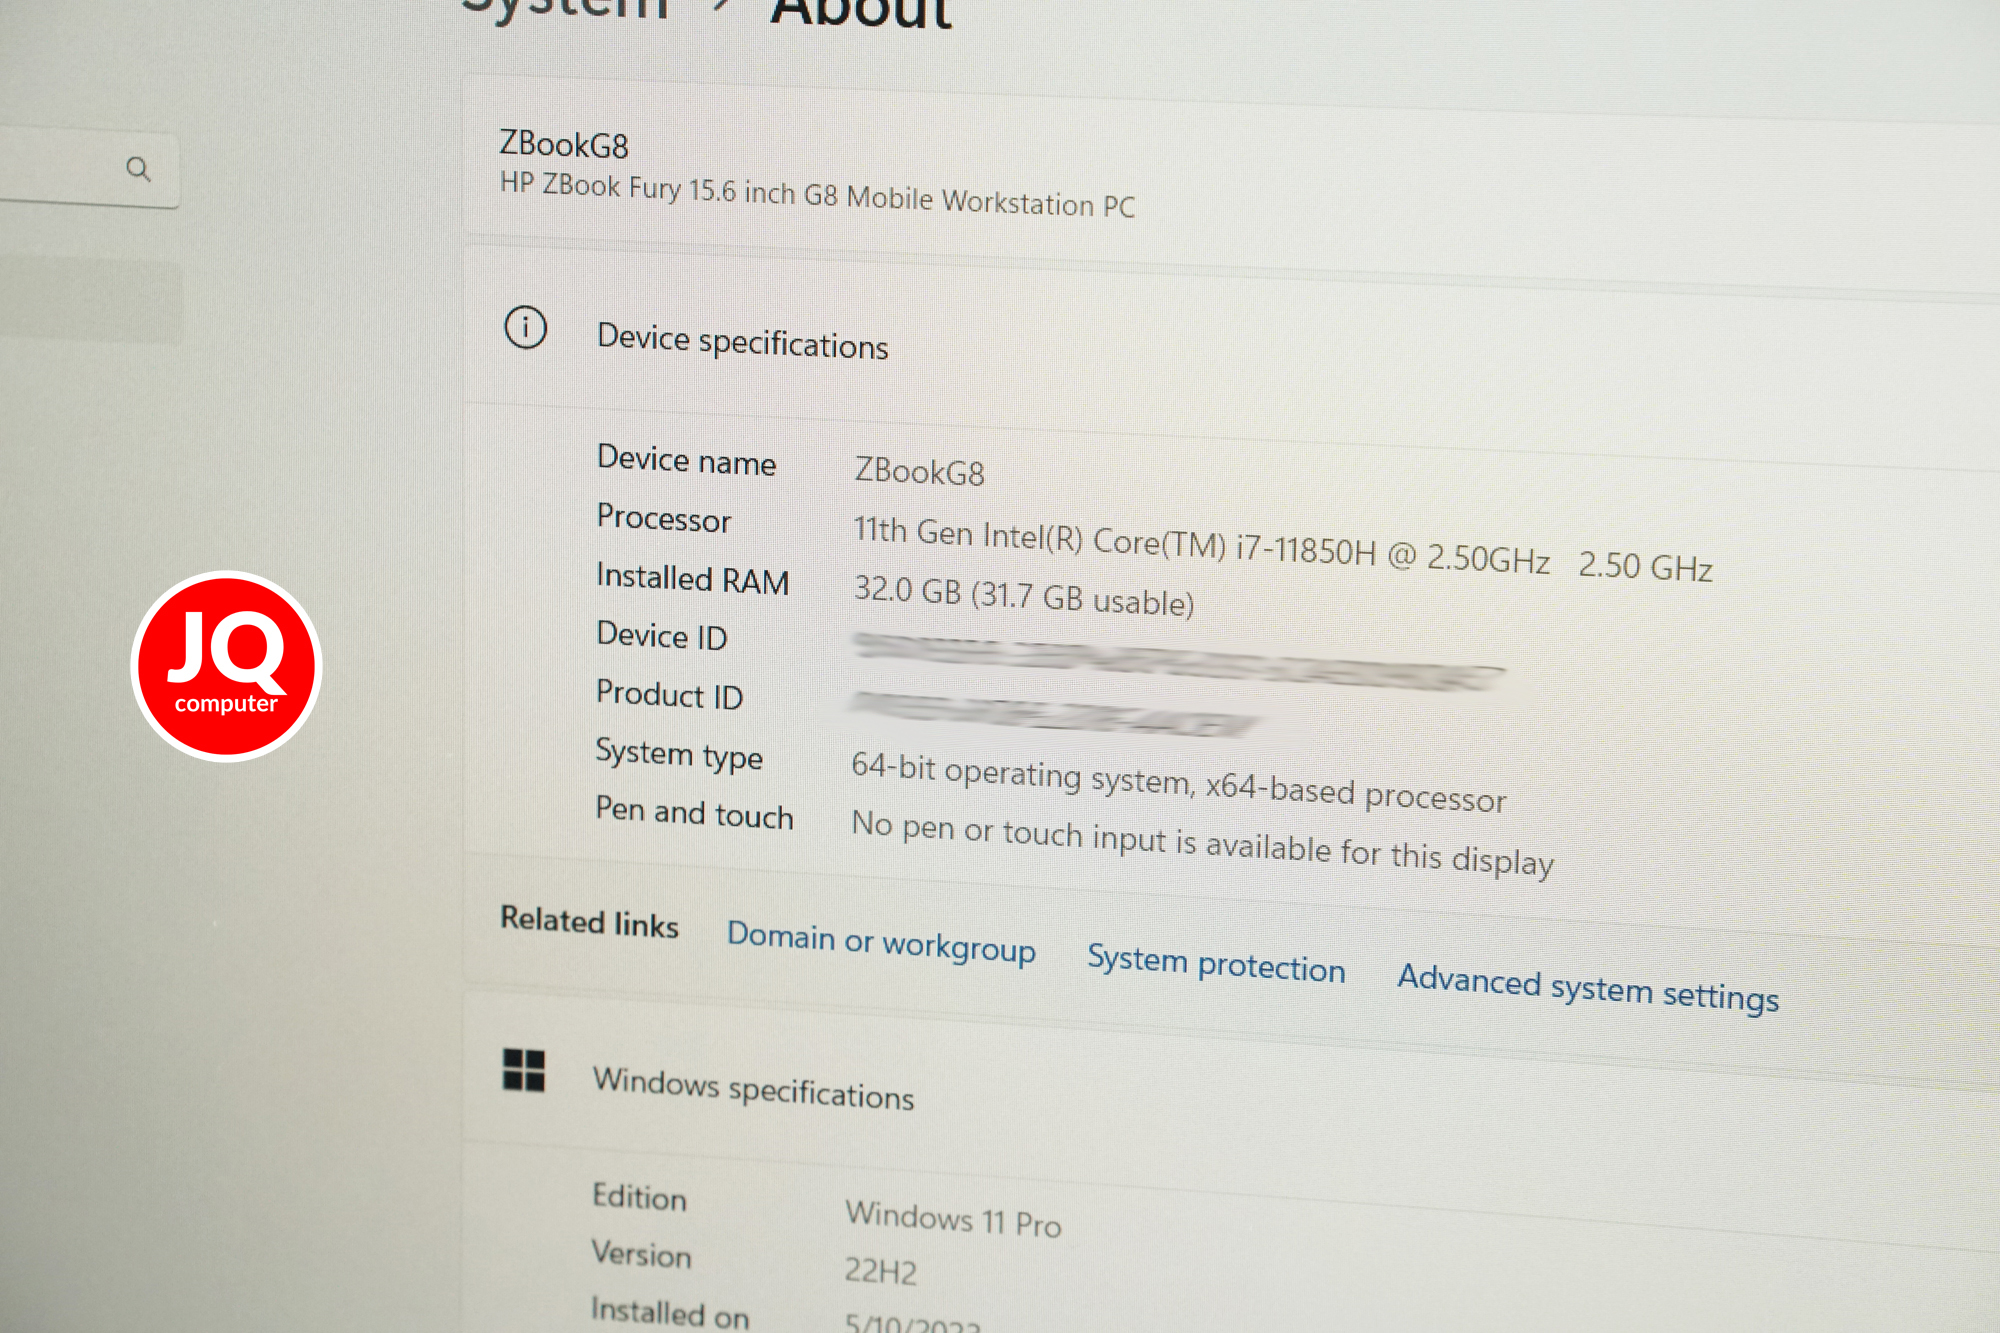Open Advanced system settings link
The width and height of the screenshot is (2000, 1333).
[1588, 989]
